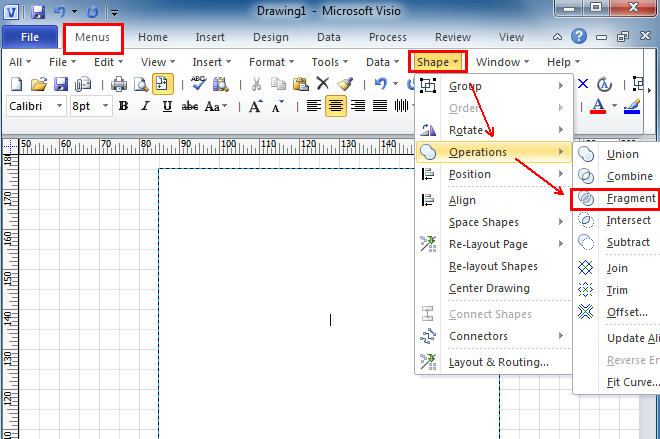The width and height of the screenshot is (660, 439).
Task: Select Join in the Operations submenu
Action: [615, 268]
